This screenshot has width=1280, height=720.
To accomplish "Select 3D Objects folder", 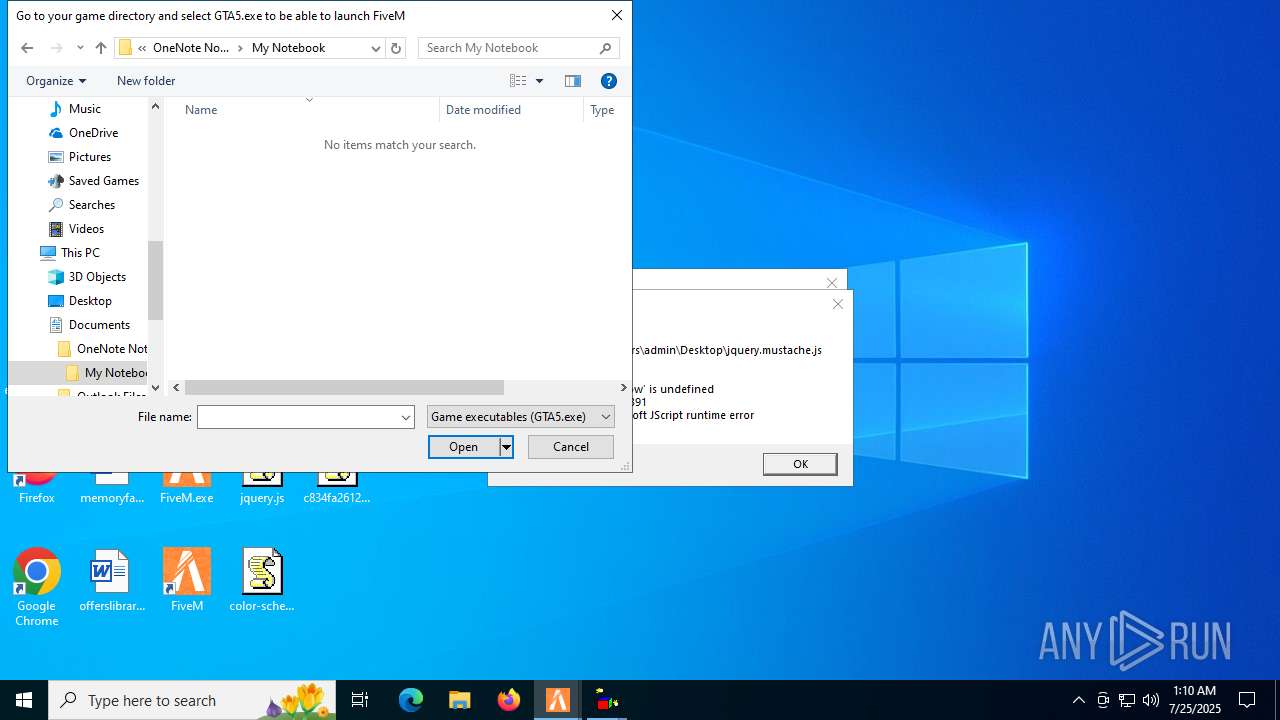I will [x=97, y=277].
